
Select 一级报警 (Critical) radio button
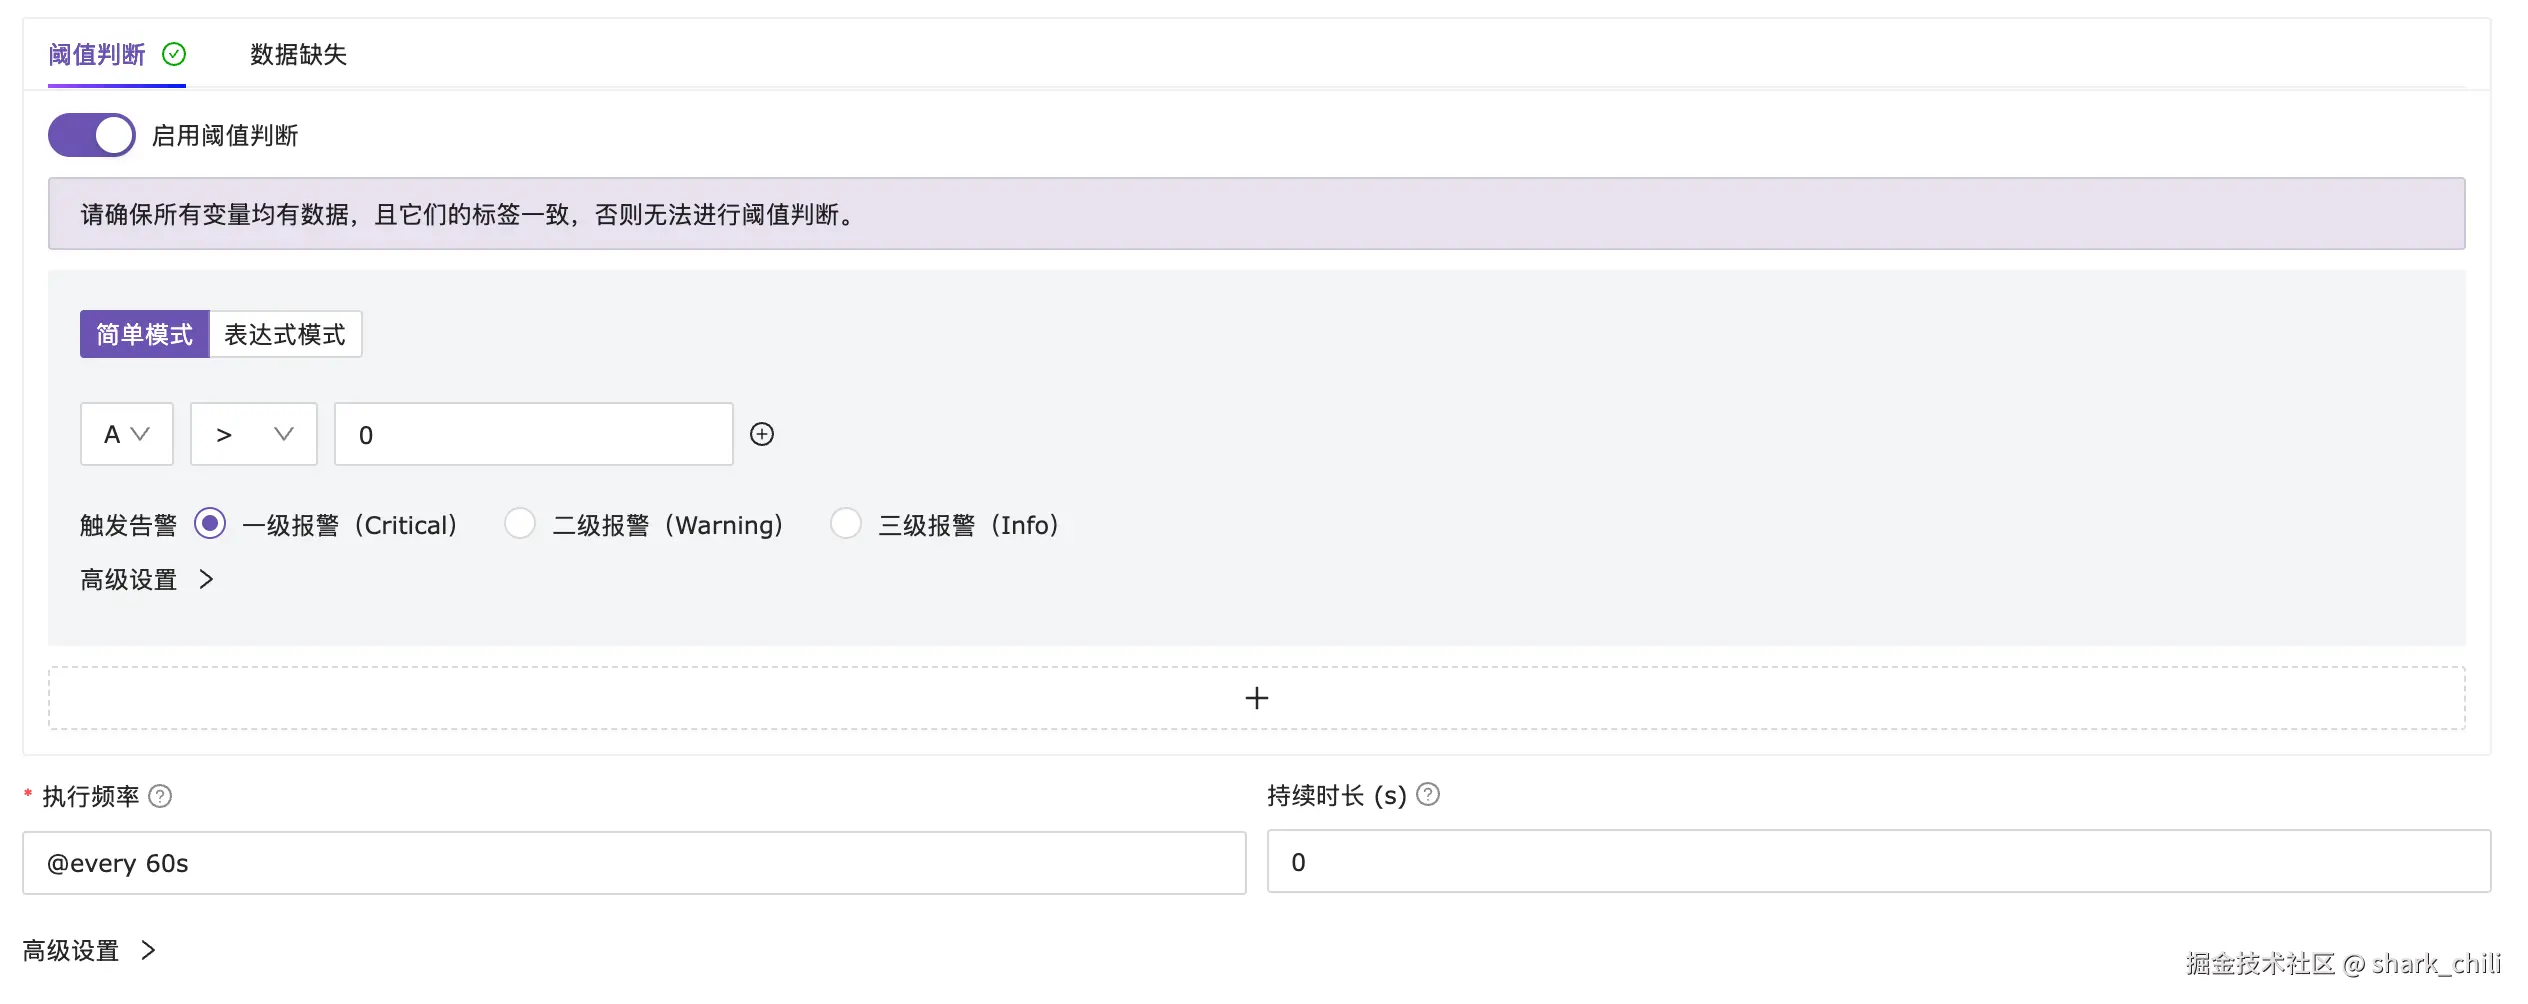pyautogui.click(x=210, y=524)
